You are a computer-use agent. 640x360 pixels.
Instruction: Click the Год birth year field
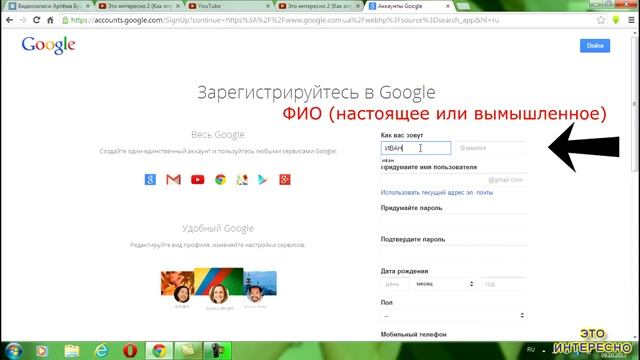click(x=504, y=284)
